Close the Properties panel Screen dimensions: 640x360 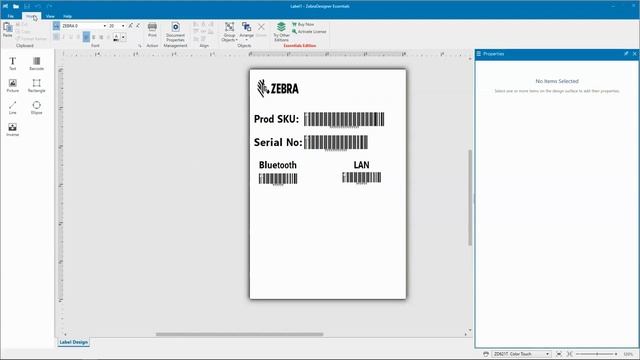(635, 53)
